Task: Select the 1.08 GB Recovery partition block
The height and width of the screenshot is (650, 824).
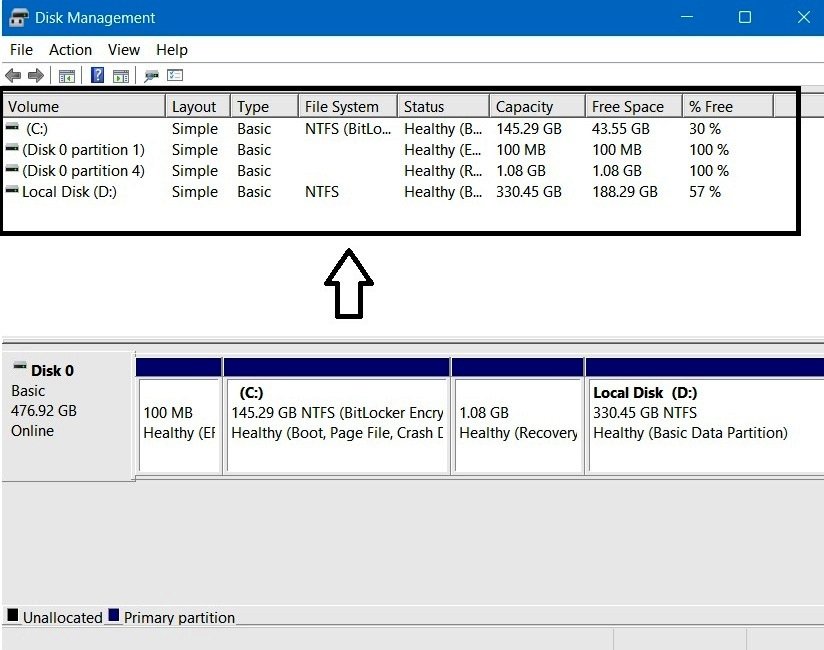Action: (x=518, y=416)
